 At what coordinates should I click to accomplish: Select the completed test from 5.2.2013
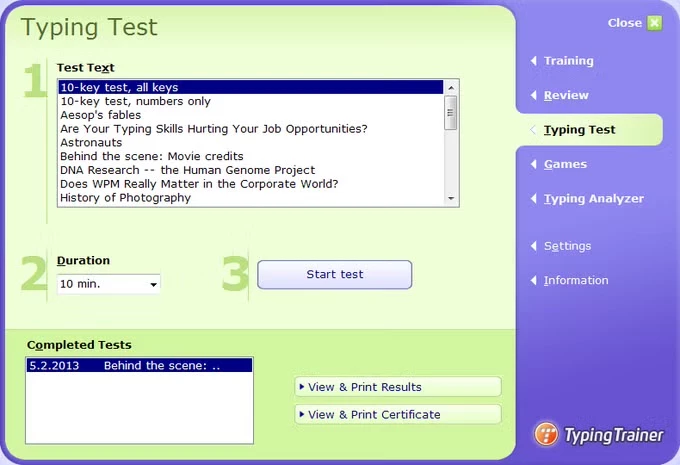139,366
